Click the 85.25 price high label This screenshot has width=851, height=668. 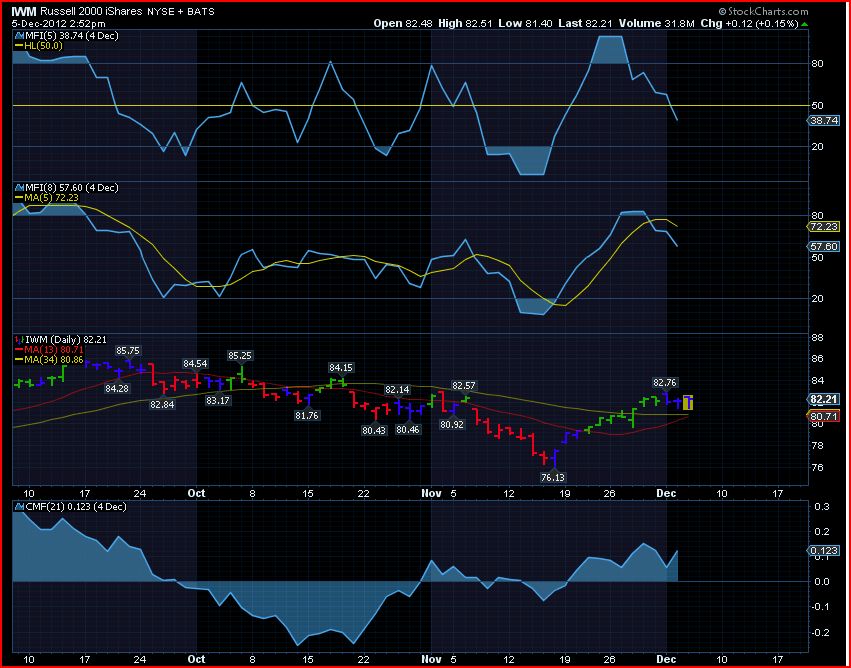240,355
